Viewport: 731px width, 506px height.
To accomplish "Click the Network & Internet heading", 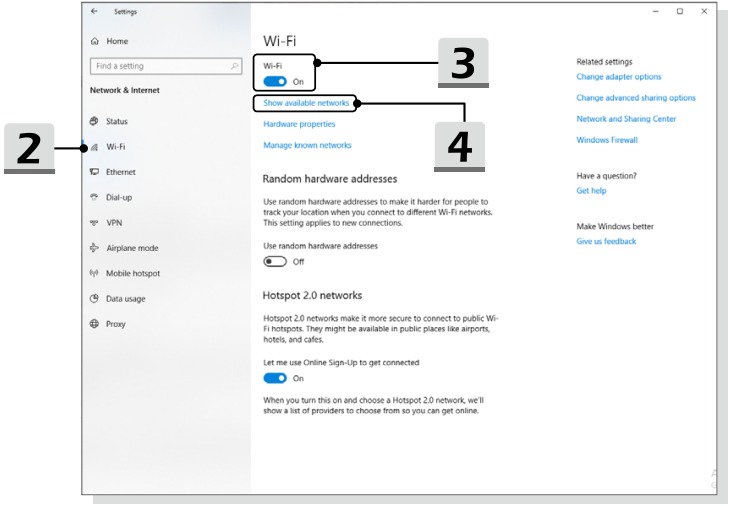I will [x=124, y=90].
